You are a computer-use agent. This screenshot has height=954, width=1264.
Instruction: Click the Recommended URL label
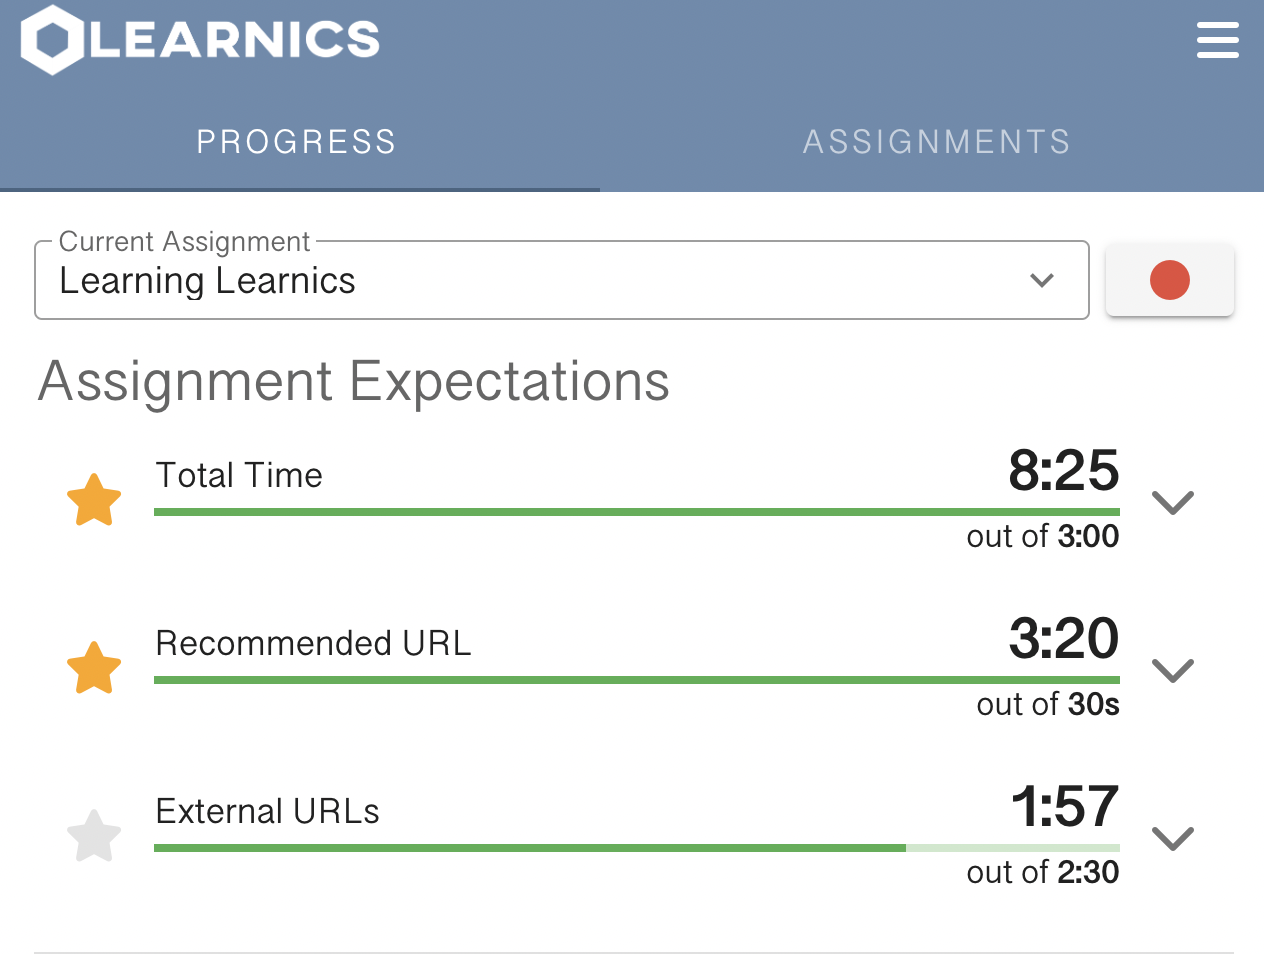313,643
